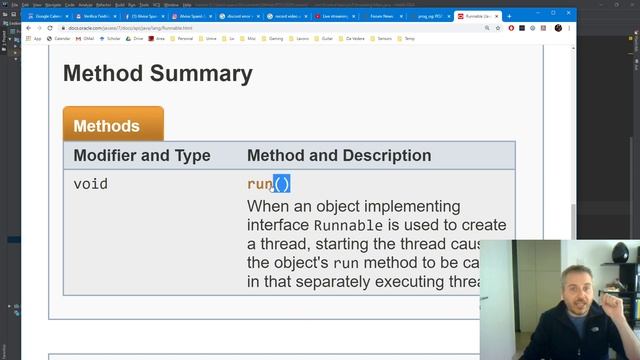The image size is (640, 360).
Task: Open a new Chrome tab with plus
Action: (x=509, y=16)
